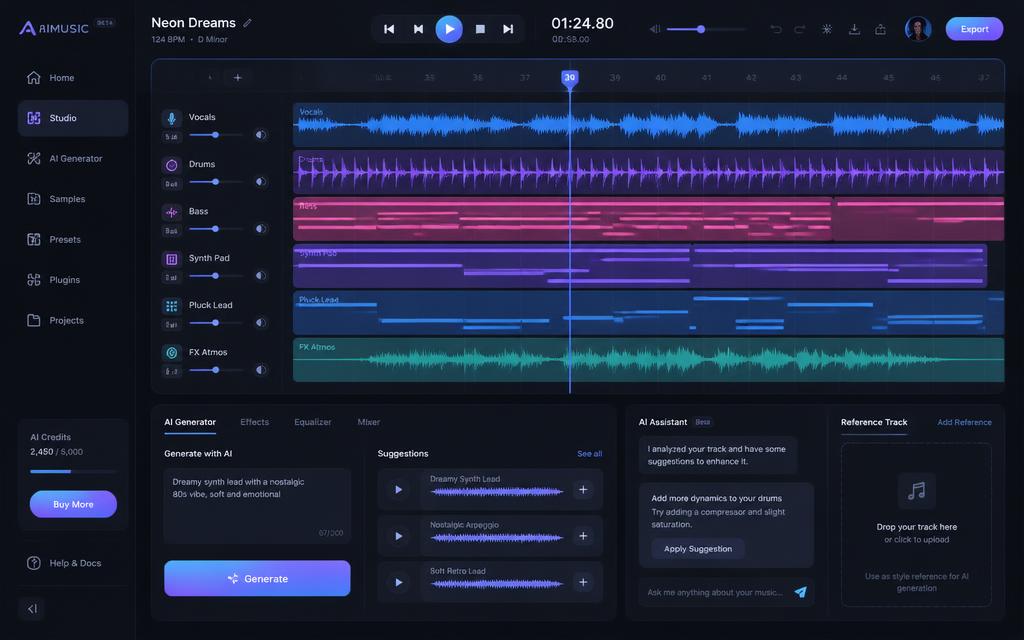Click the Vocals track microphone icon
The image size is (1024, 640).
pyautogui.click(x=171, y=118)
